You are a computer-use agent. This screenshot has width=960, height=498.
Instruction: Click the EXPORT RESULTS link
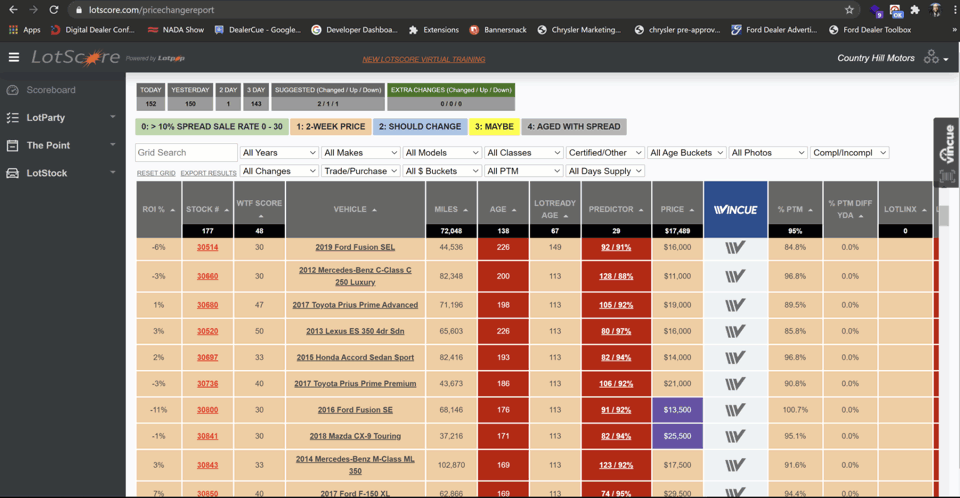[208, 173]
